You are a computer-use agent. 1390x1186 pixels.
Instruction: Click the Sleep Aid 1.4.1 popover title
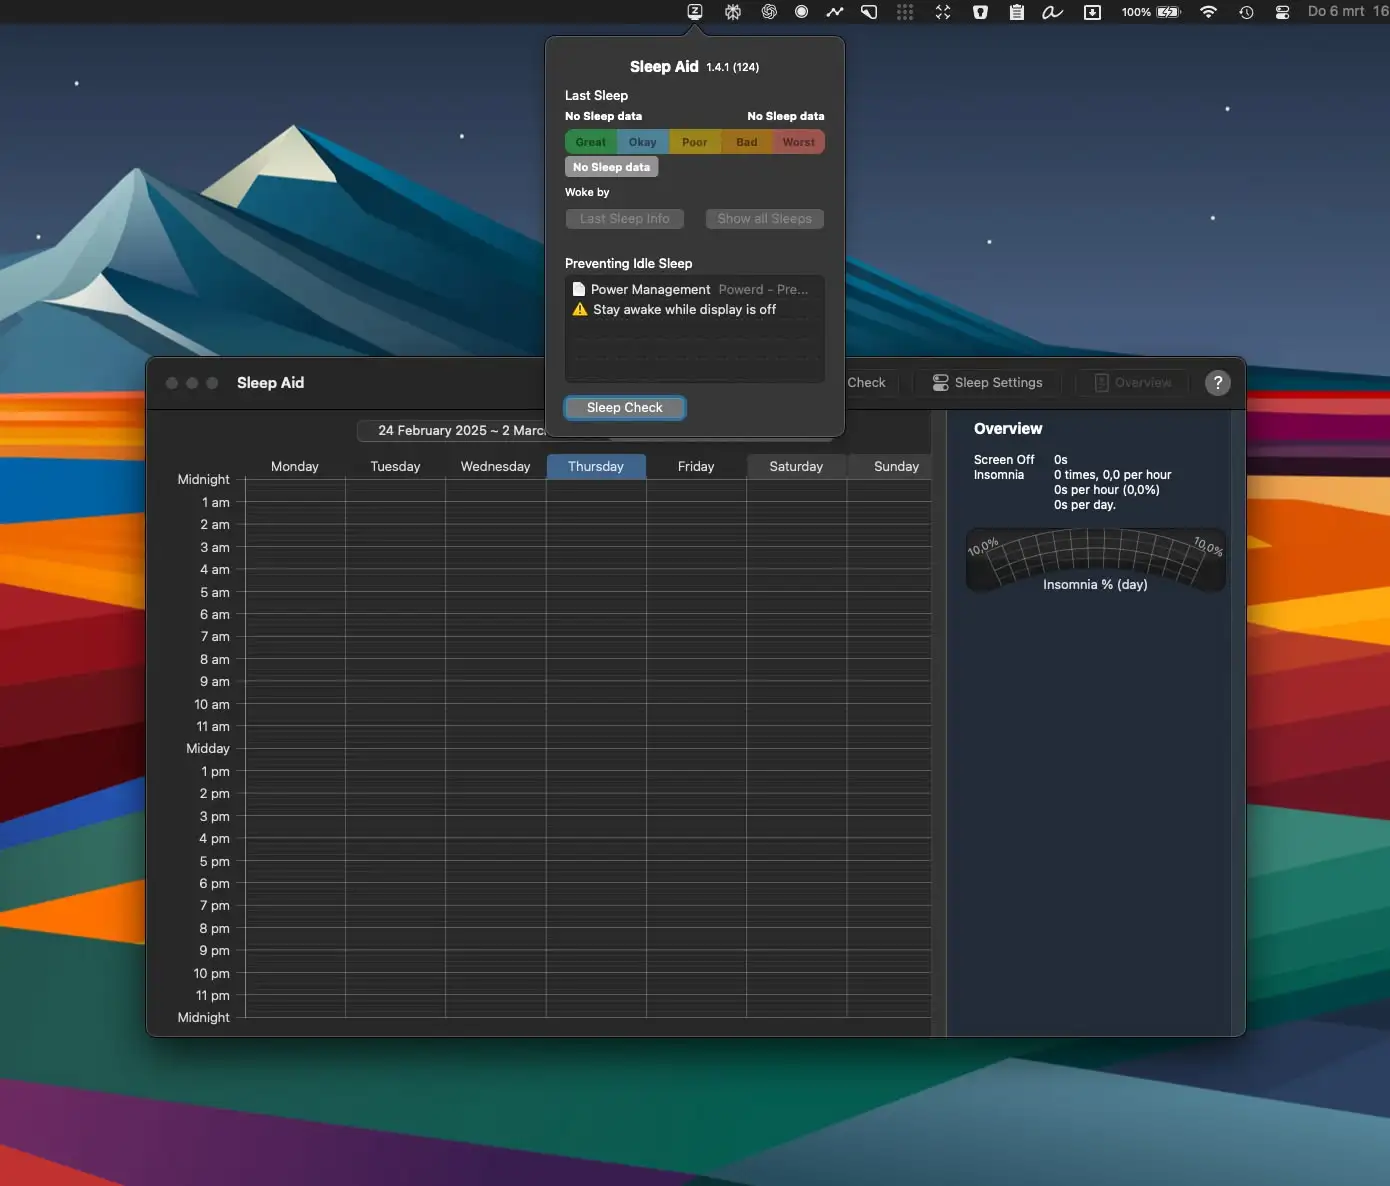click(695, 67)
